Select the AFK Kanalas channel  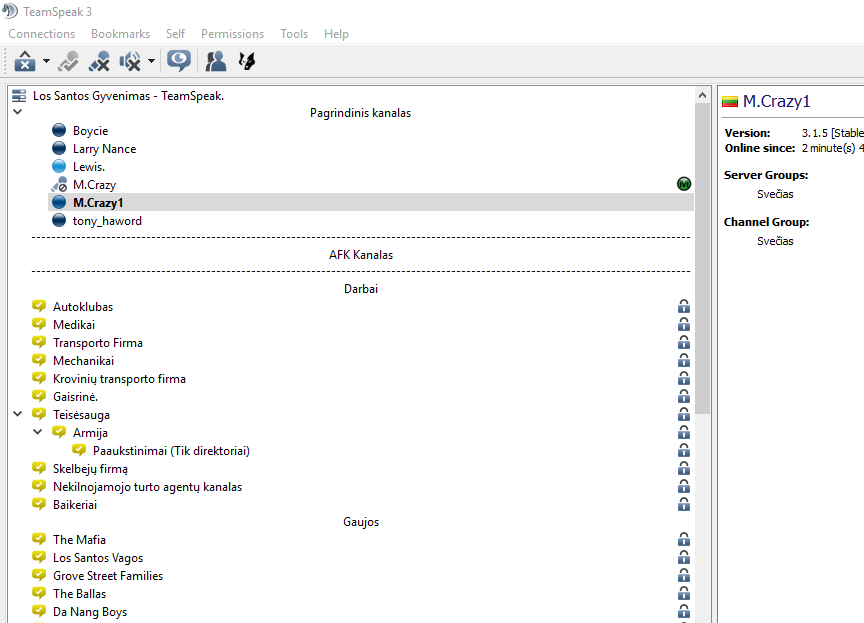tap(361, 255)
